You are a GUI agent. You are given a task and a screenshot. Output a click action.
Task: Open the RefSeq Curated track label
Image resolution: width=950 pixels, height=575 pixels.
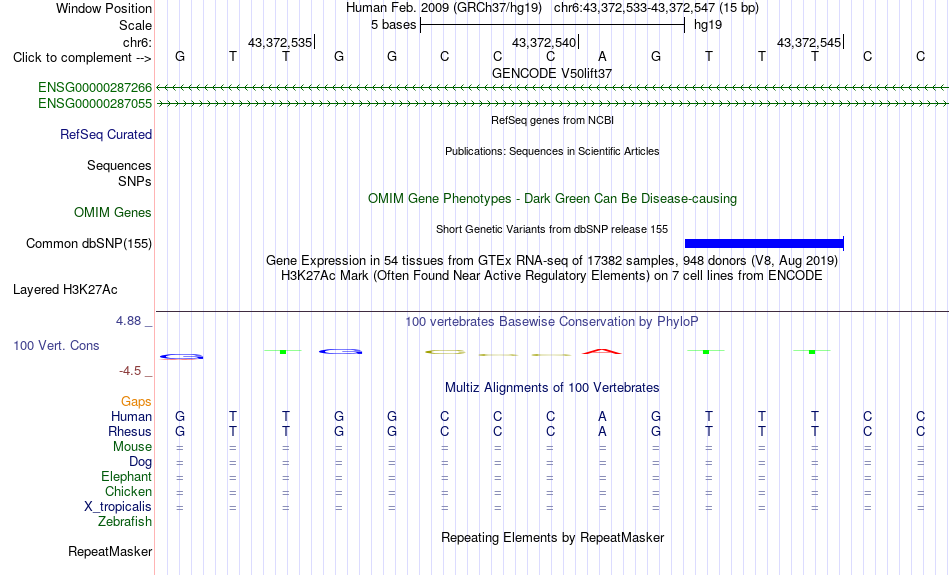tap(106, 135)
